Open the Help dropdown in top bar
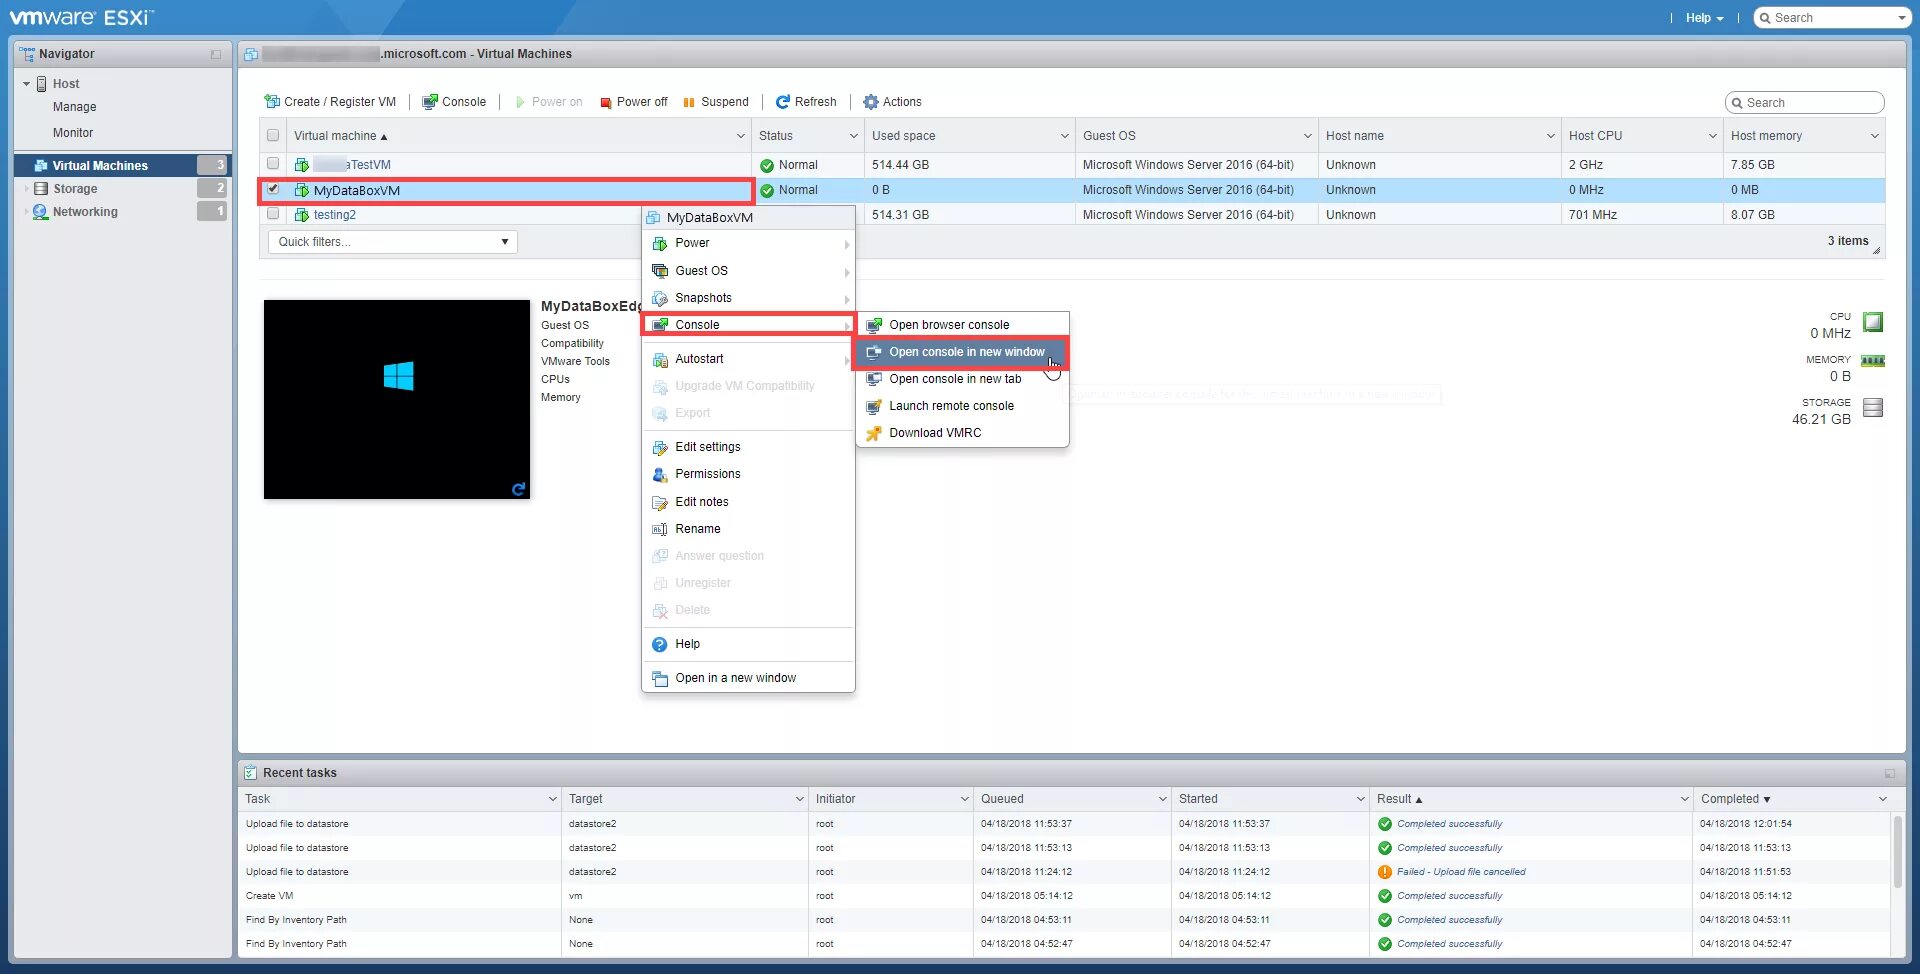Screen dimensions: 1920x974 tap(1704, 18)
